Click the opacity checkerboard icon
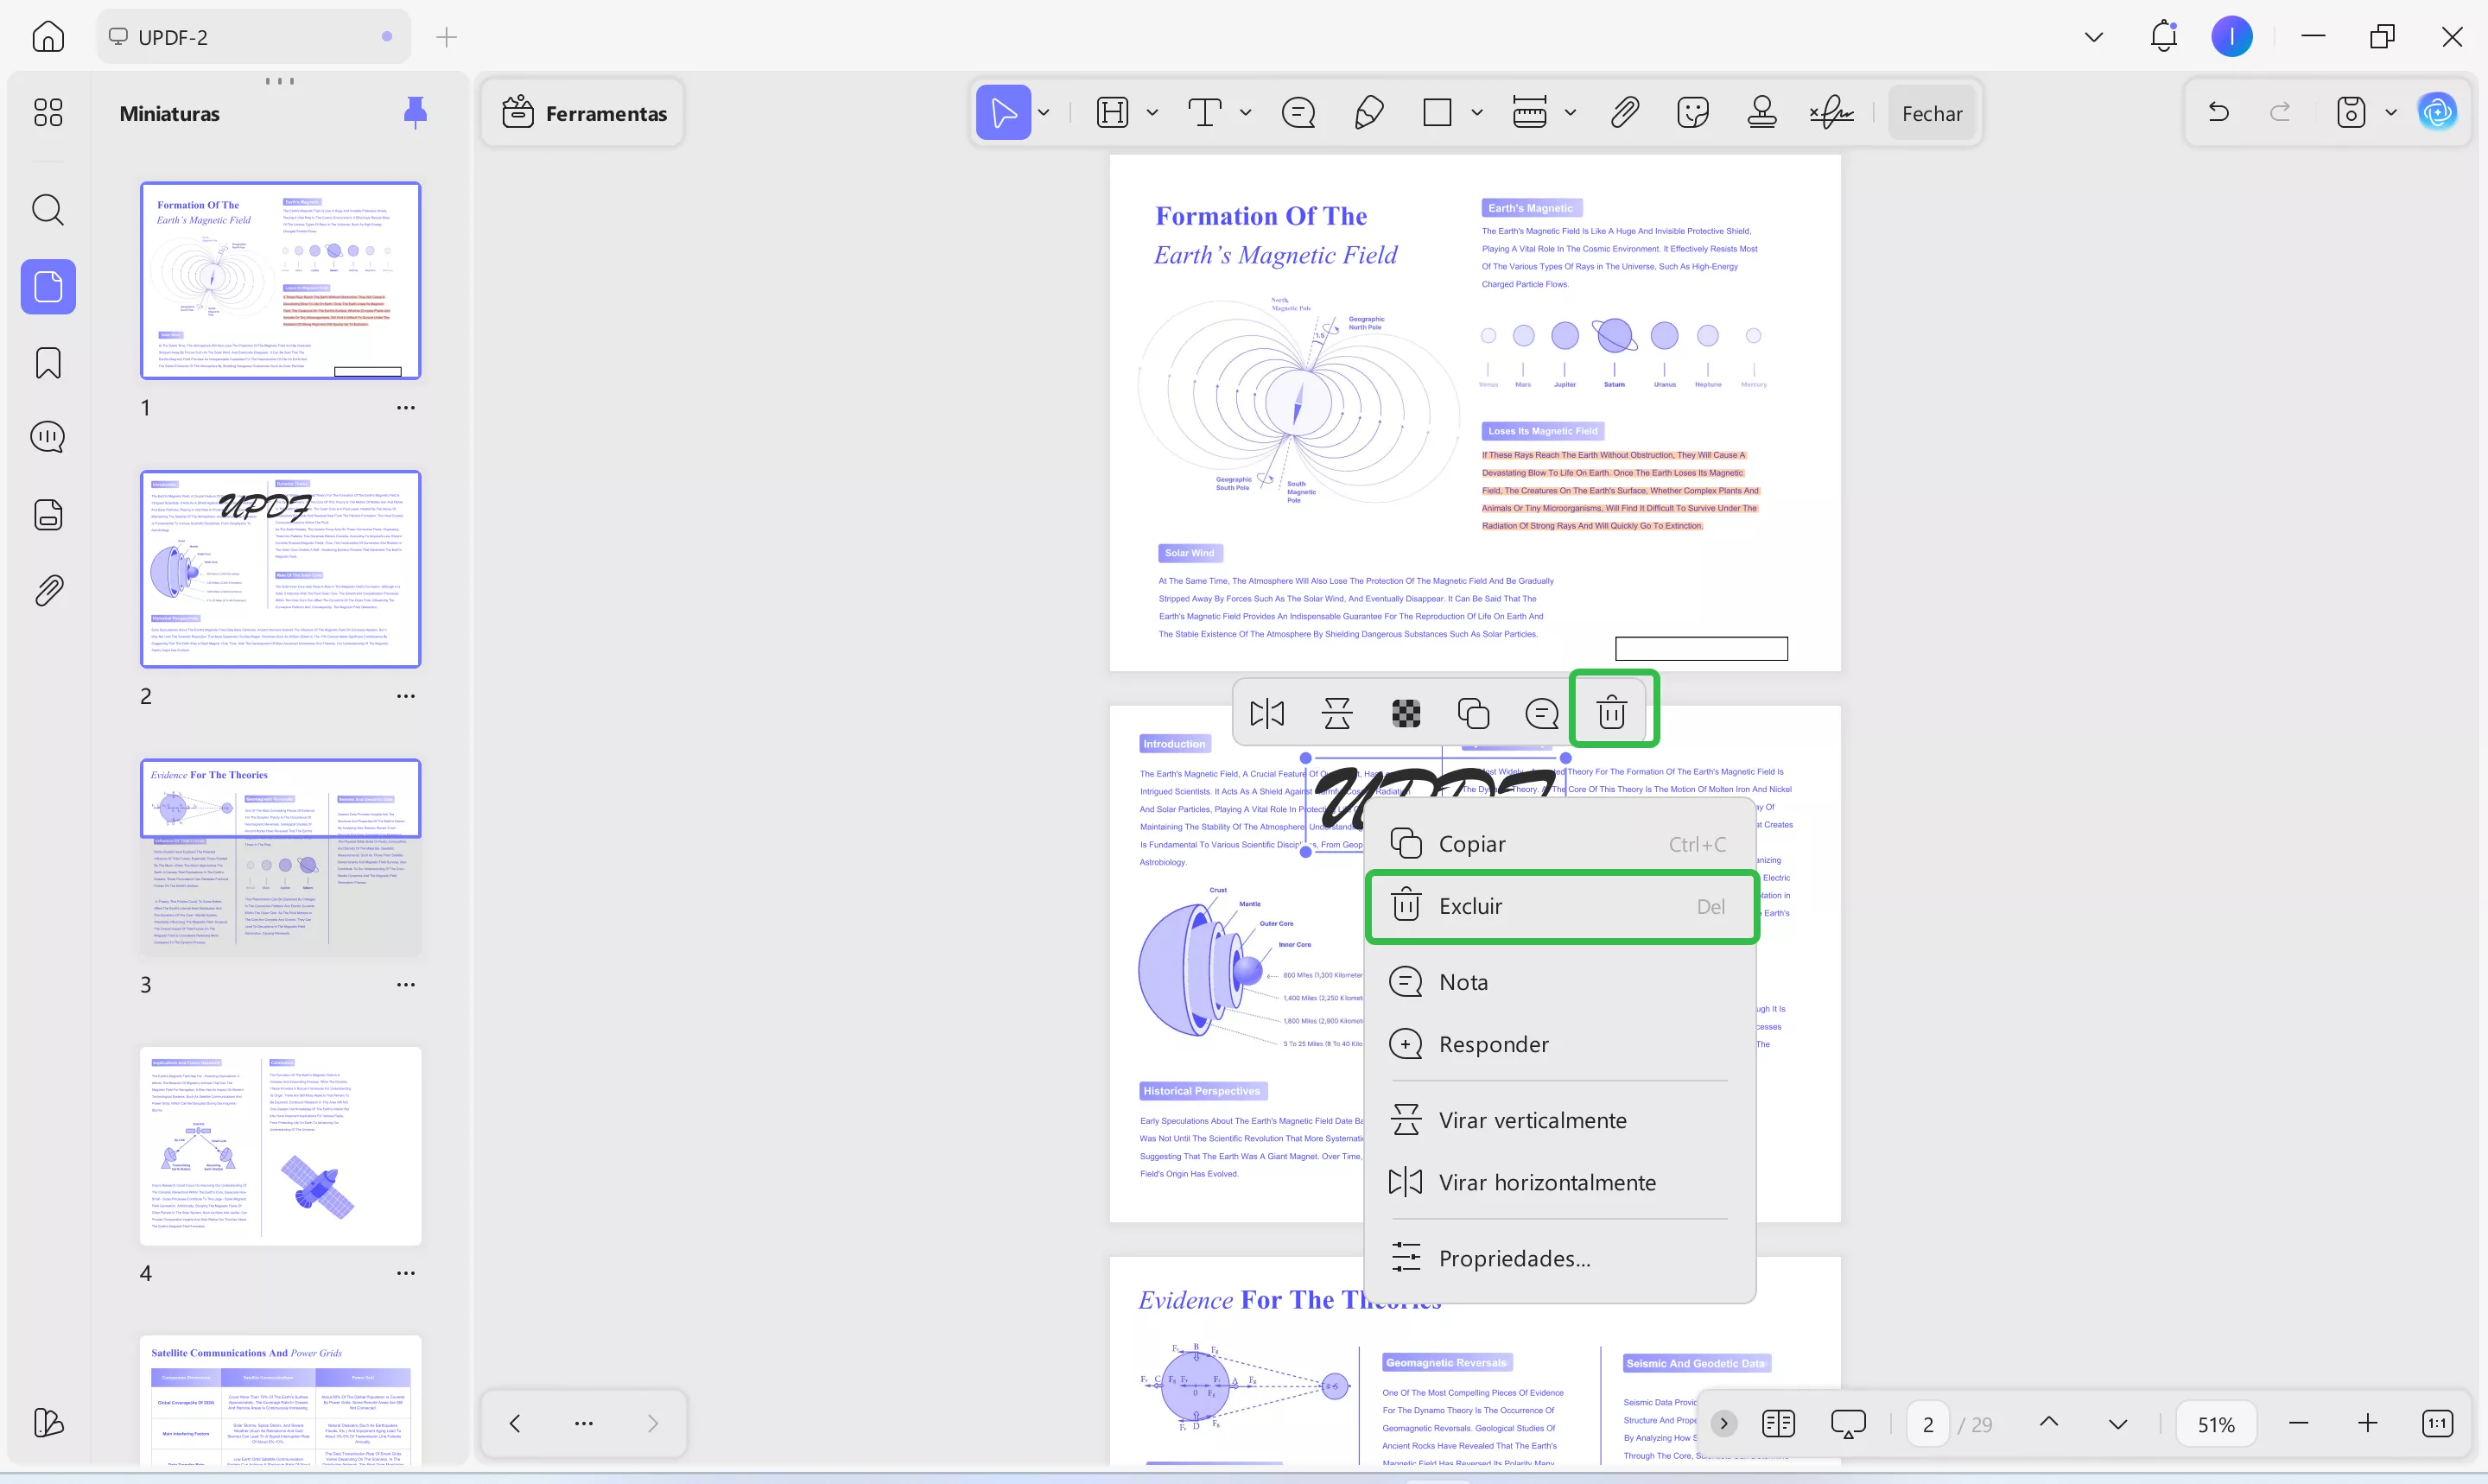 [1405, 713]
